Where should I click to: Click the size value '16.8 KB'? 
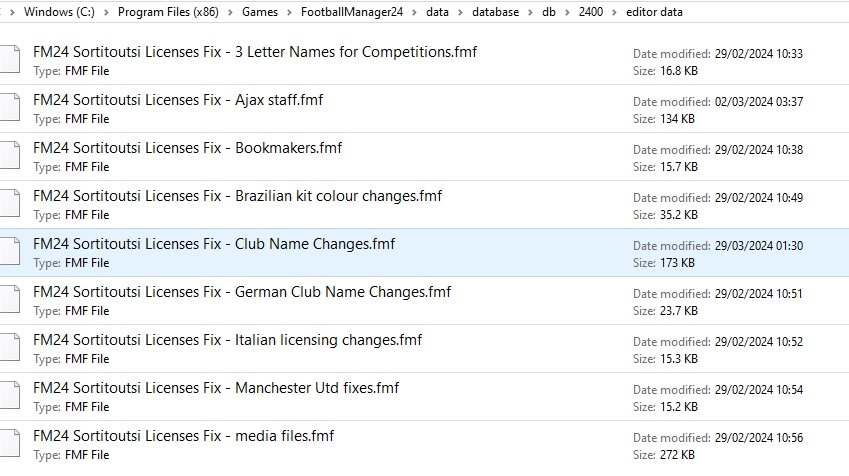[678, 71]
